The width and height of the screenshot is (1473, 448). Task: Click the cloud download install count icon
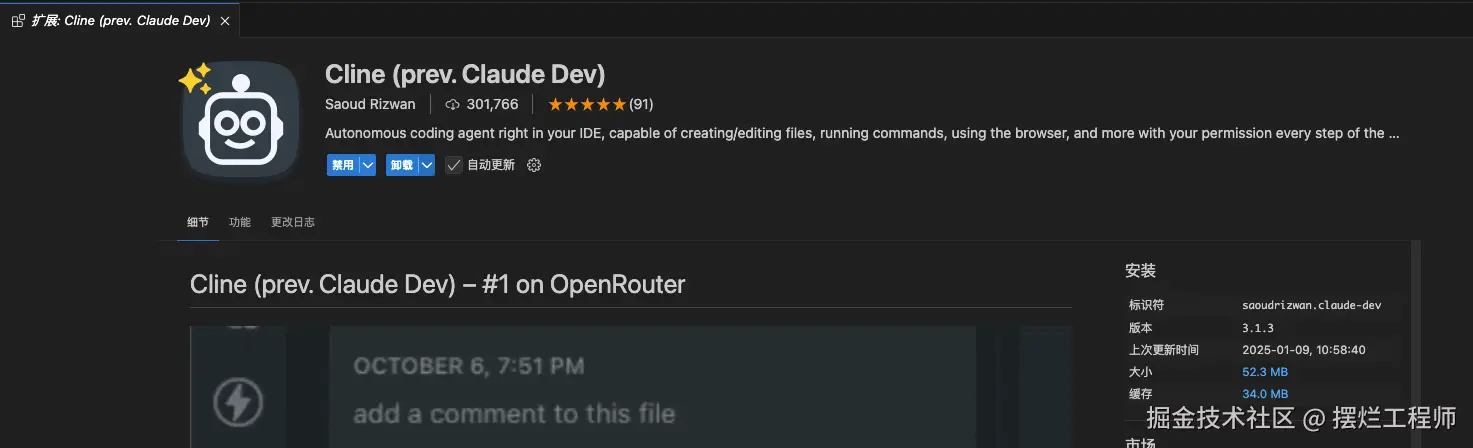click(x=452, y=105)
